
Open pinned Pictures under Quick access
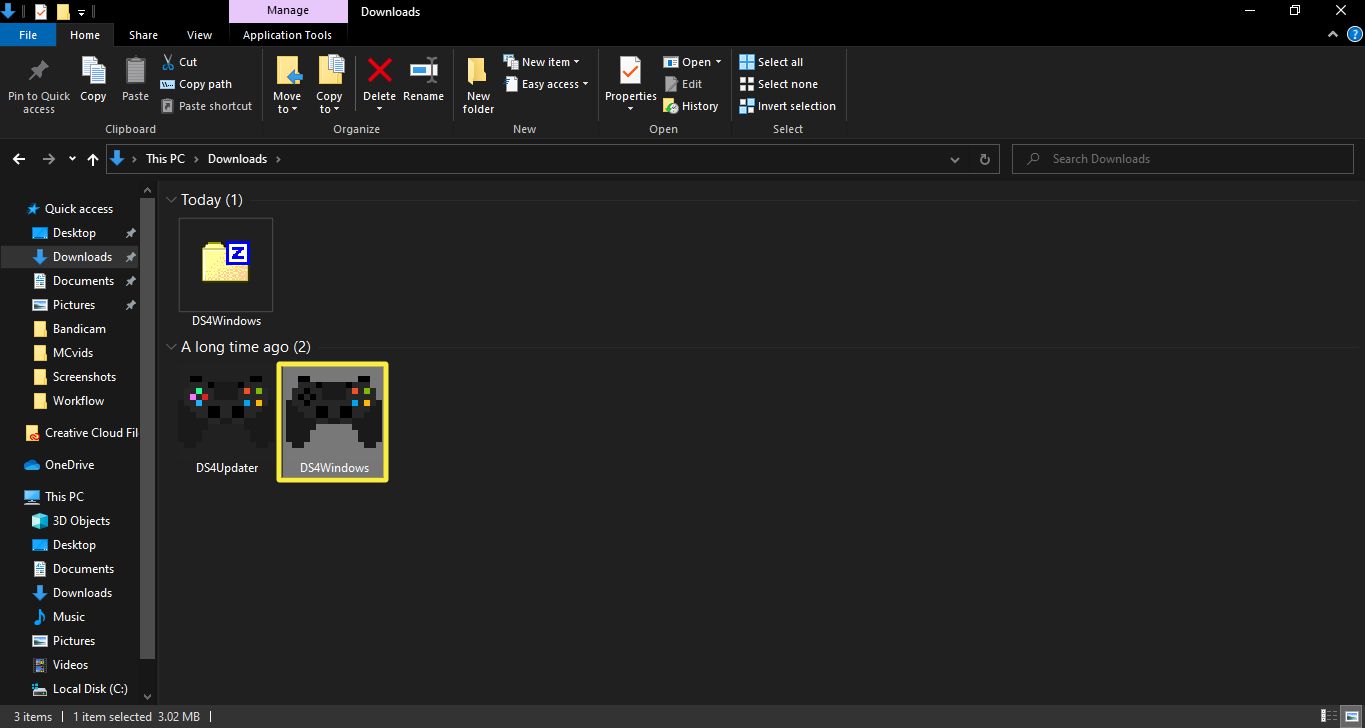coord(74,305)
